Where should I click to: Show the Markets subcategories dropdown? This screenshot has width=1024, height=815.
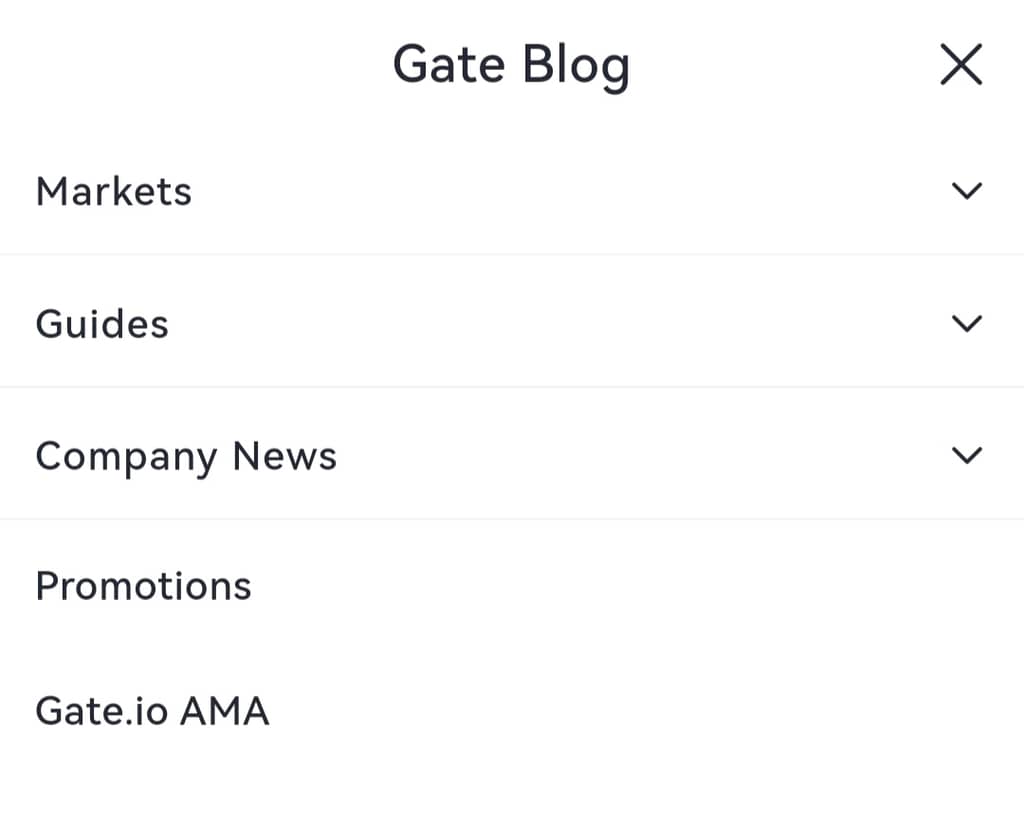click(x=966, y=190)
